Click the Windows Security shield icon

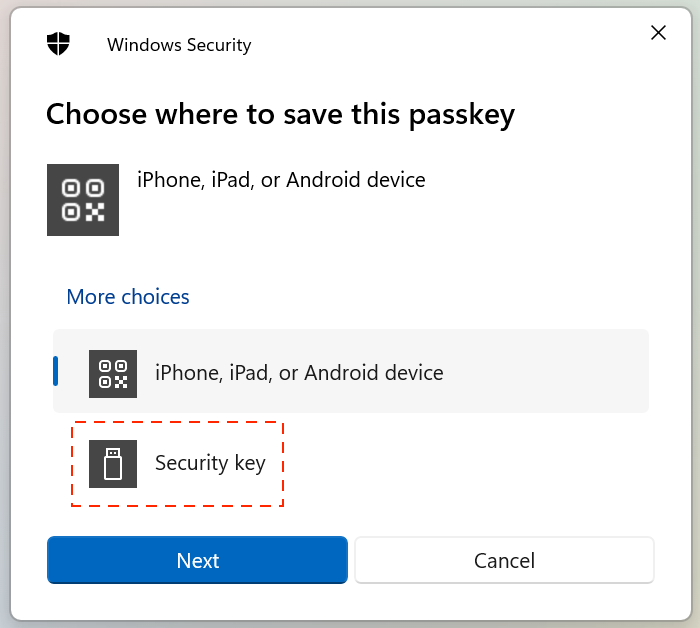[59, 44]
